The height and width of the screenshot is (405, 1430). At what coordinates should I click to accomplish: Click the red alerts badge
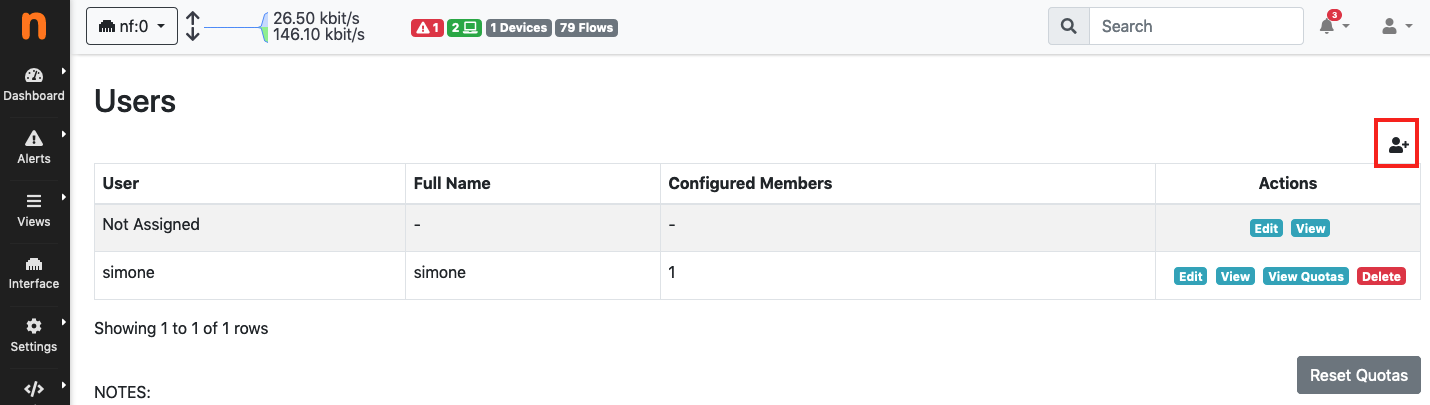427,28
